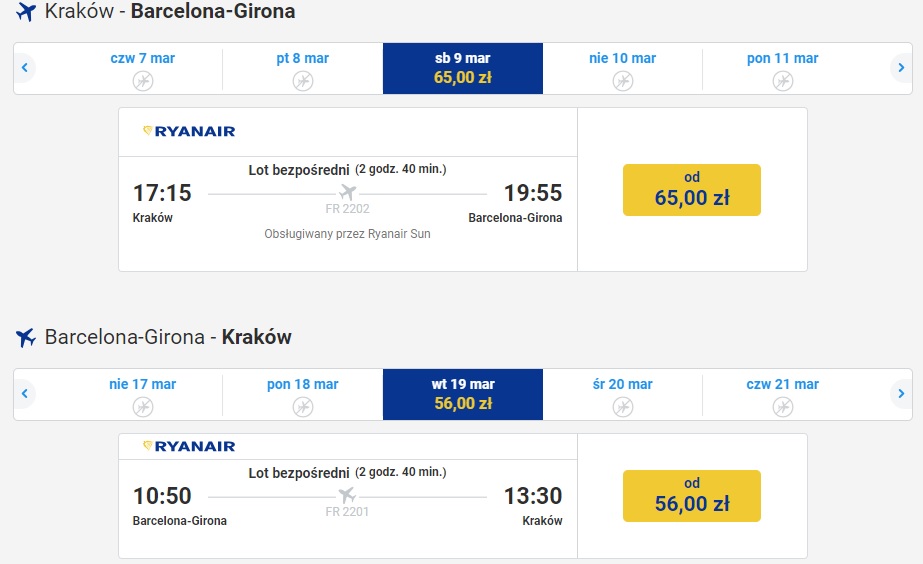Select the pon 18 mar date tab

tap(303, 394)
